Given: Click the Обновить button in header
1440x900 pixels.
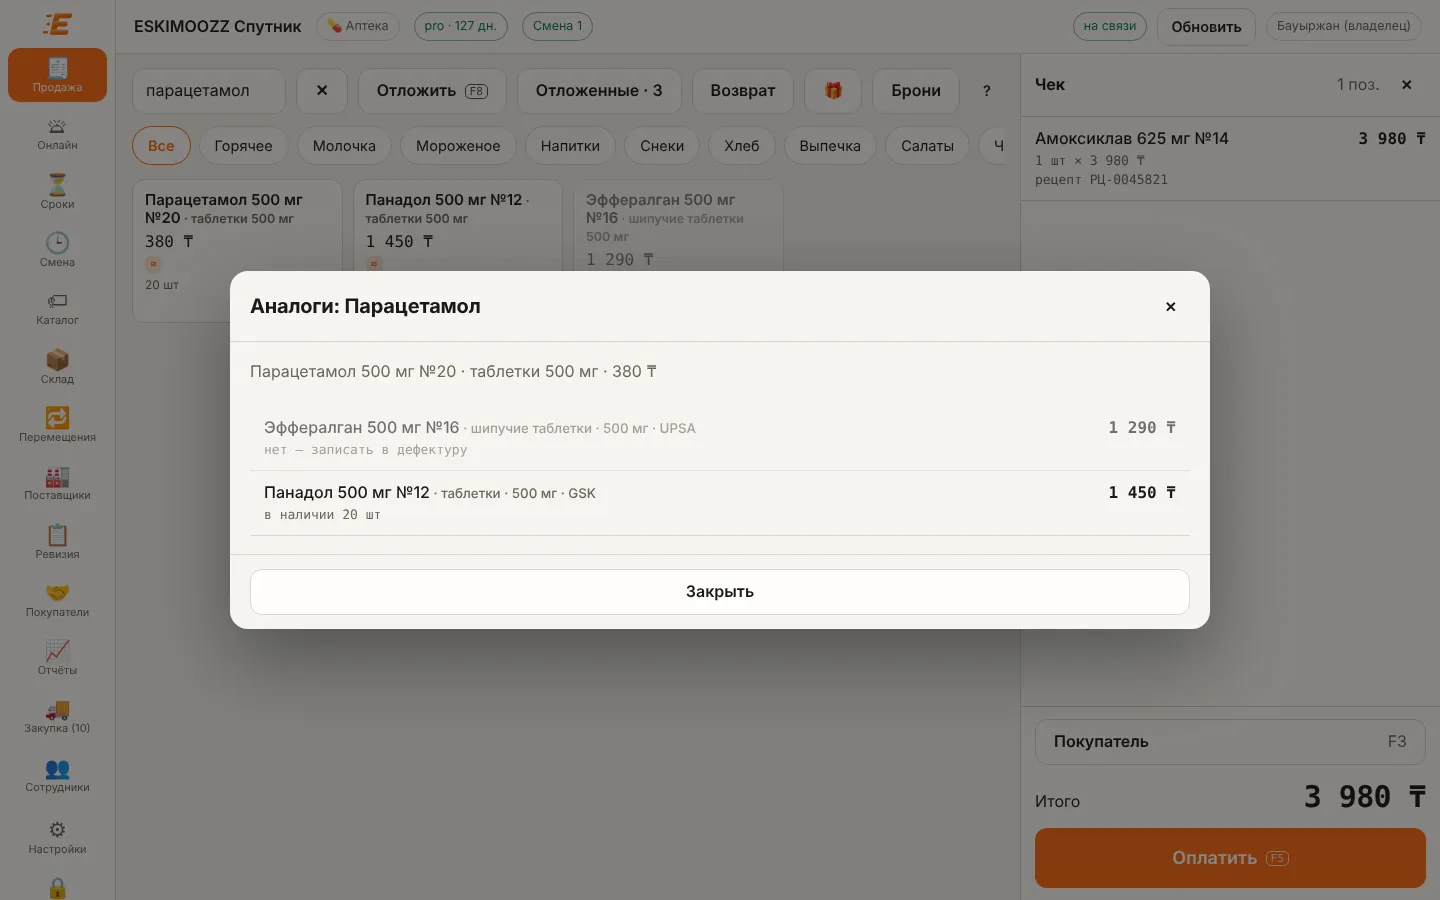Looking at the screenshot, I should (x=1206, y=27).
